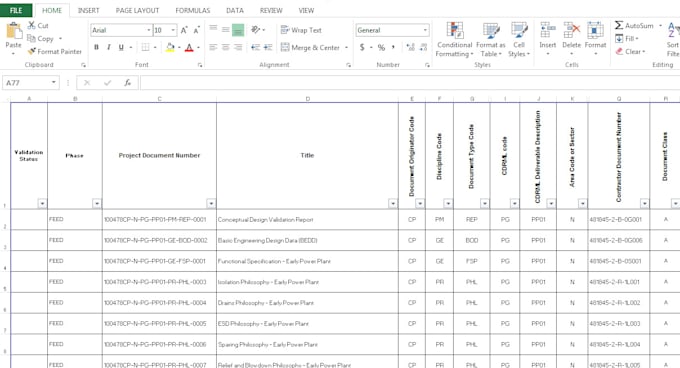Open the Arial font name dropdown
Screen dimensions: 680x368
[149, 30]
